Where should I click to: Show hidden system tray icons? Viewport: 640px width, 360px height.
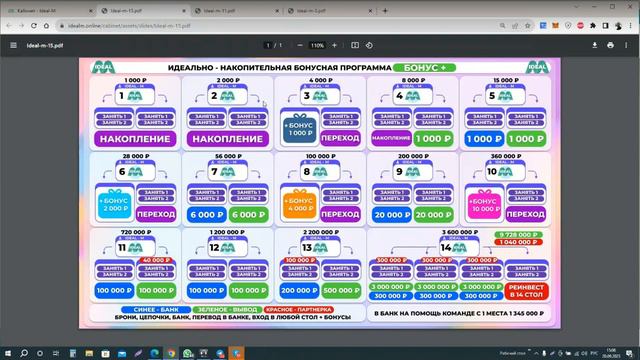point(536,353)
